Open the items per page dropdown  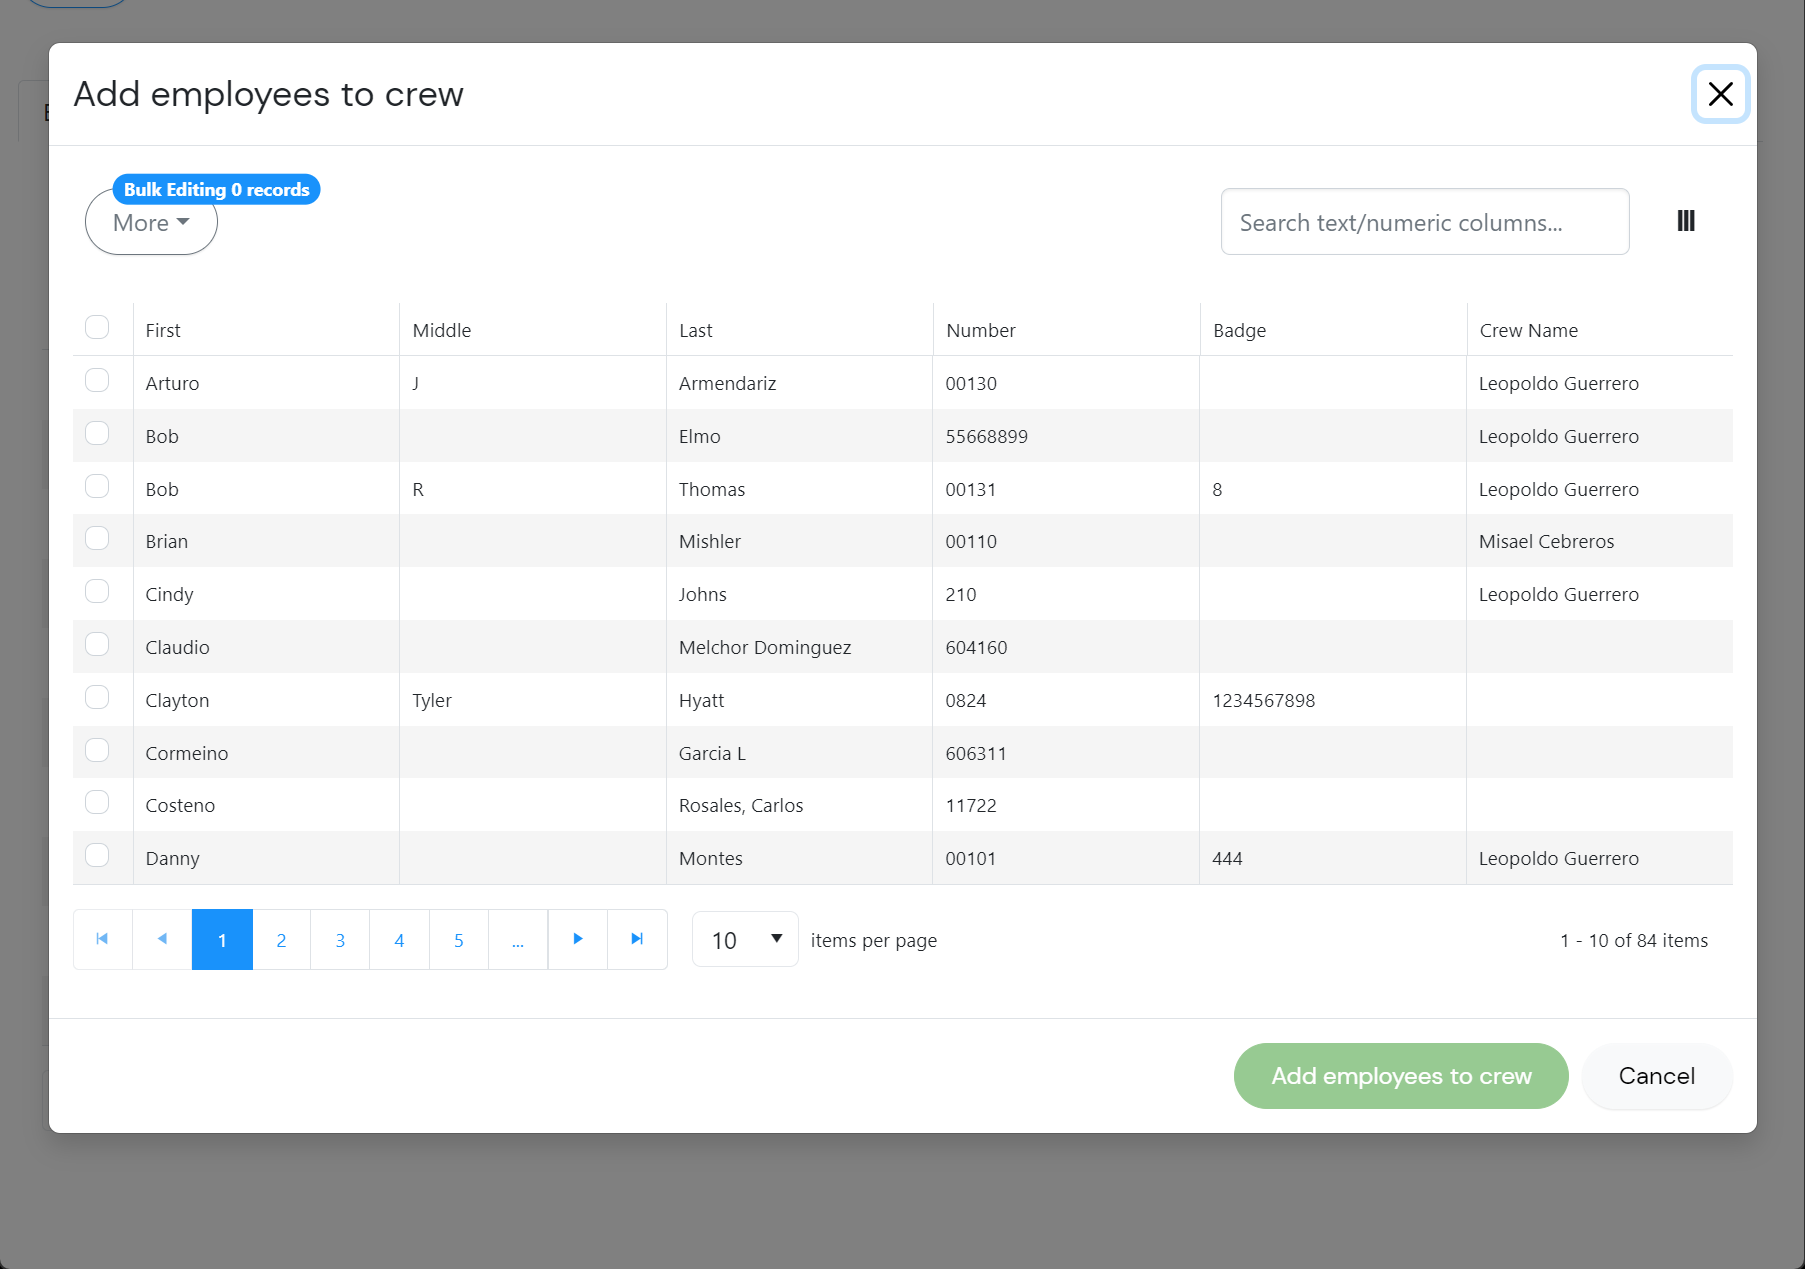pos(745,940)
